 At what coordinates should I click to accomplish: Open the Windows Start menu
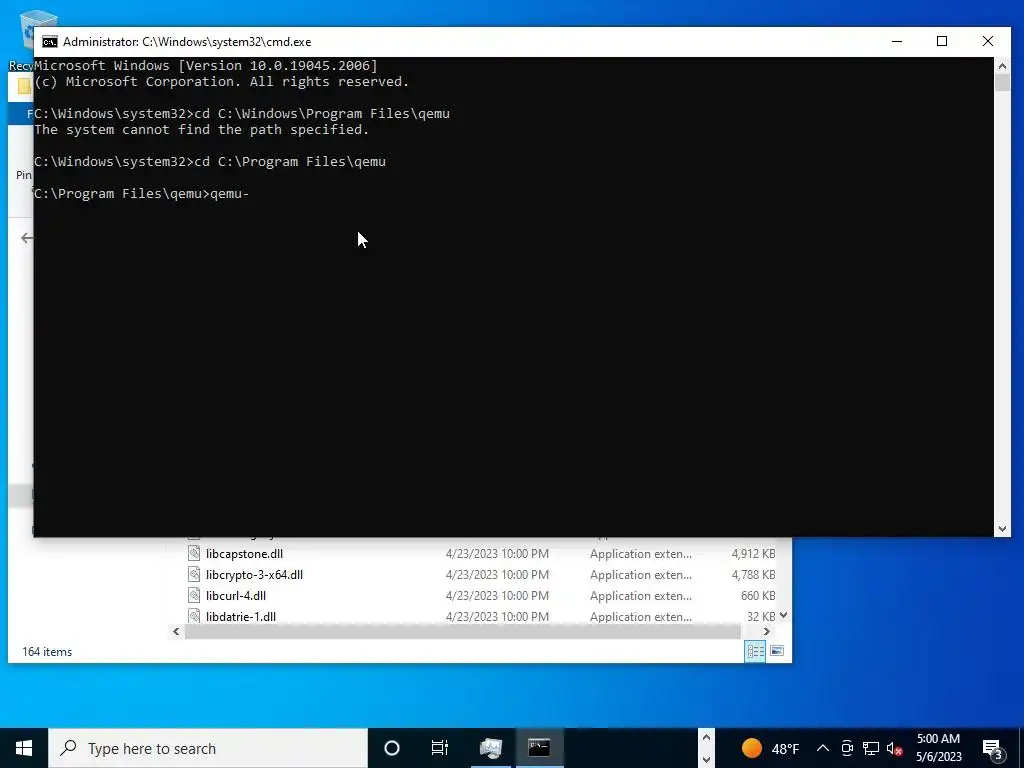[24, 748]
